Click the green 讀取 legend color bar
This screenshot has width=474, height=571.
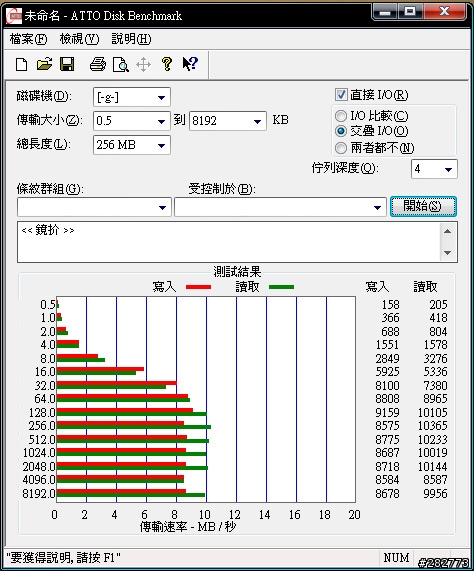[x=281, y=287]
